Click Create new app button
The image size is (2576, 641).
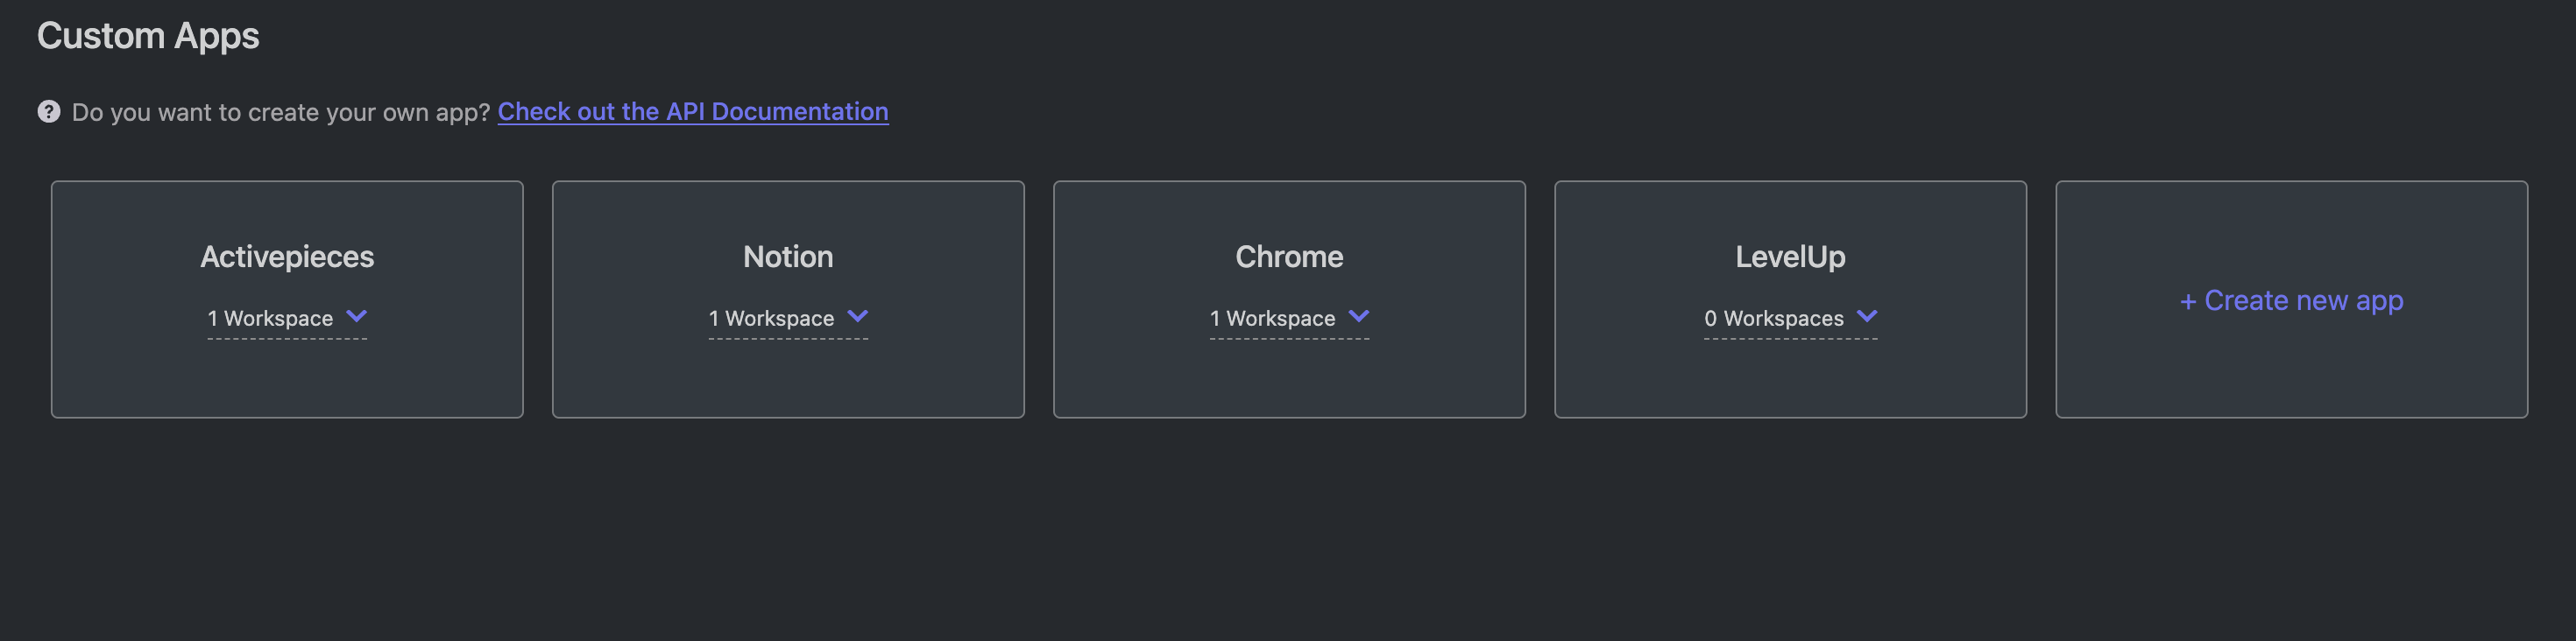click(x=2291, y=300)
